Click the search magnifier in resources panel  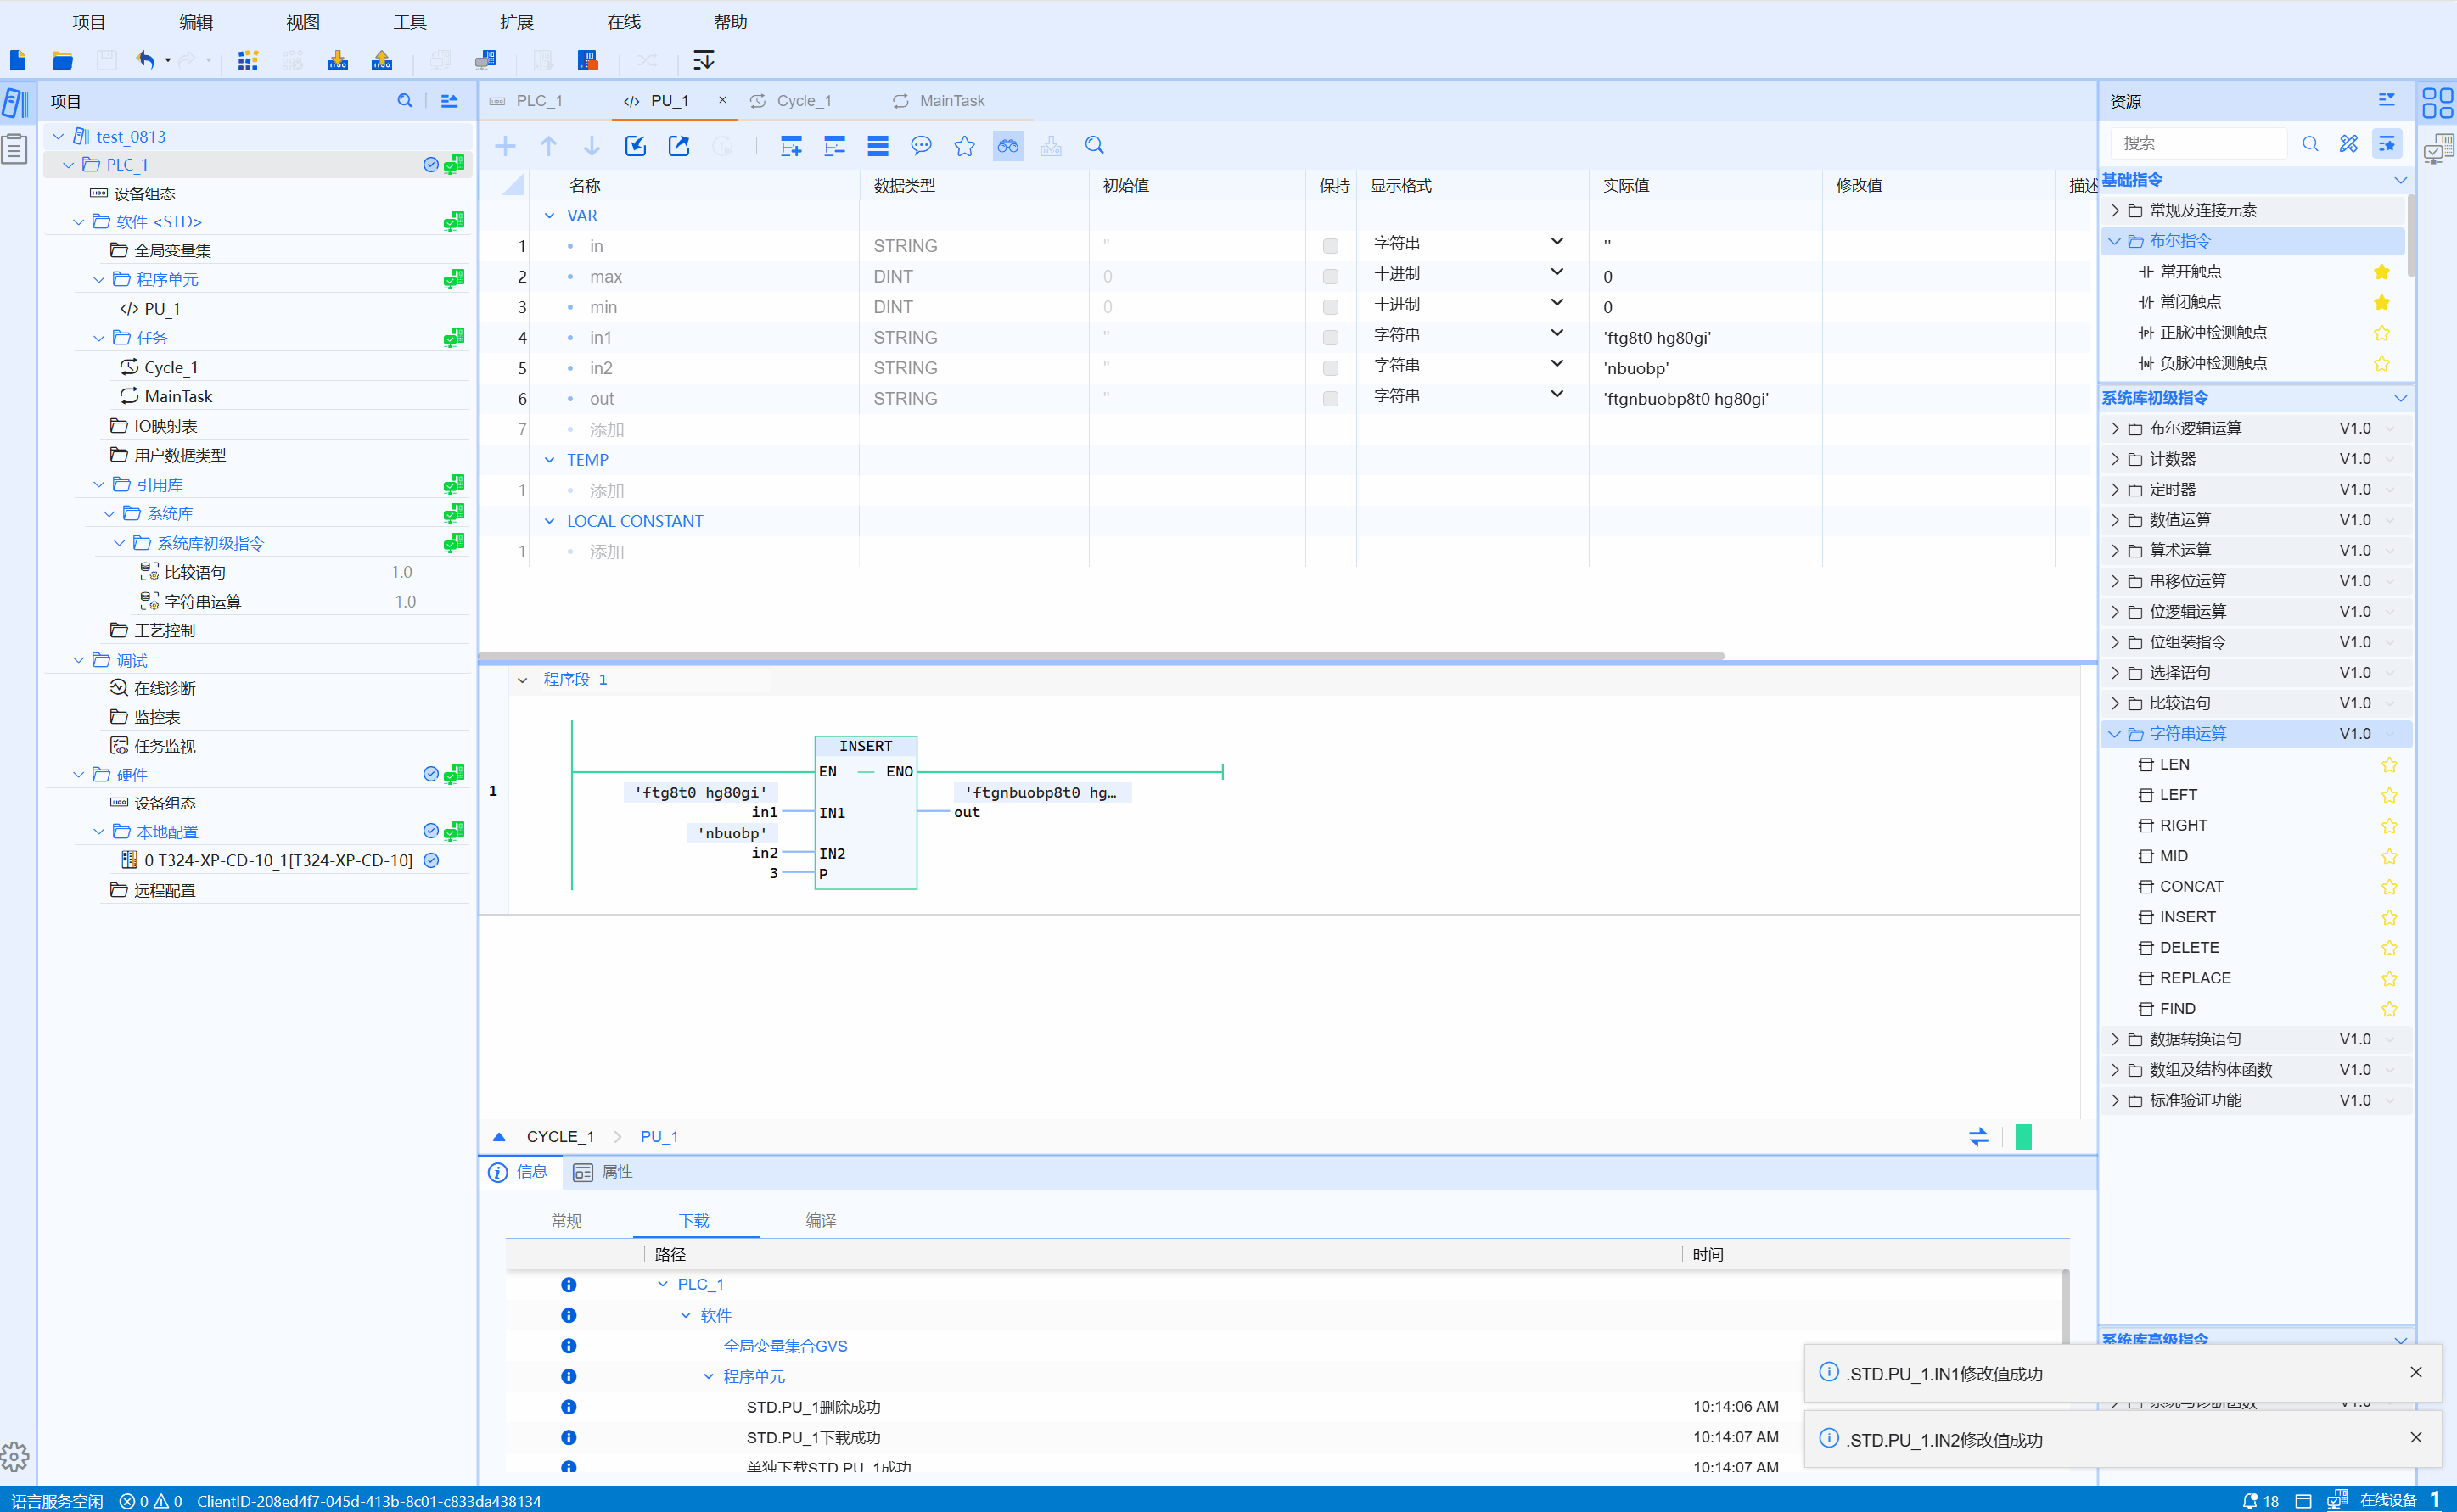(2310, 143)
